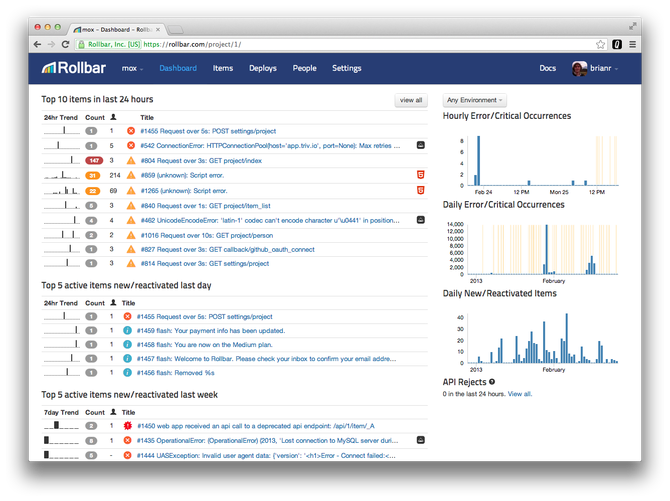The image size is (670, 501).
Task: Click the HTML5 icon beside item #859
Action: (421, 175)
